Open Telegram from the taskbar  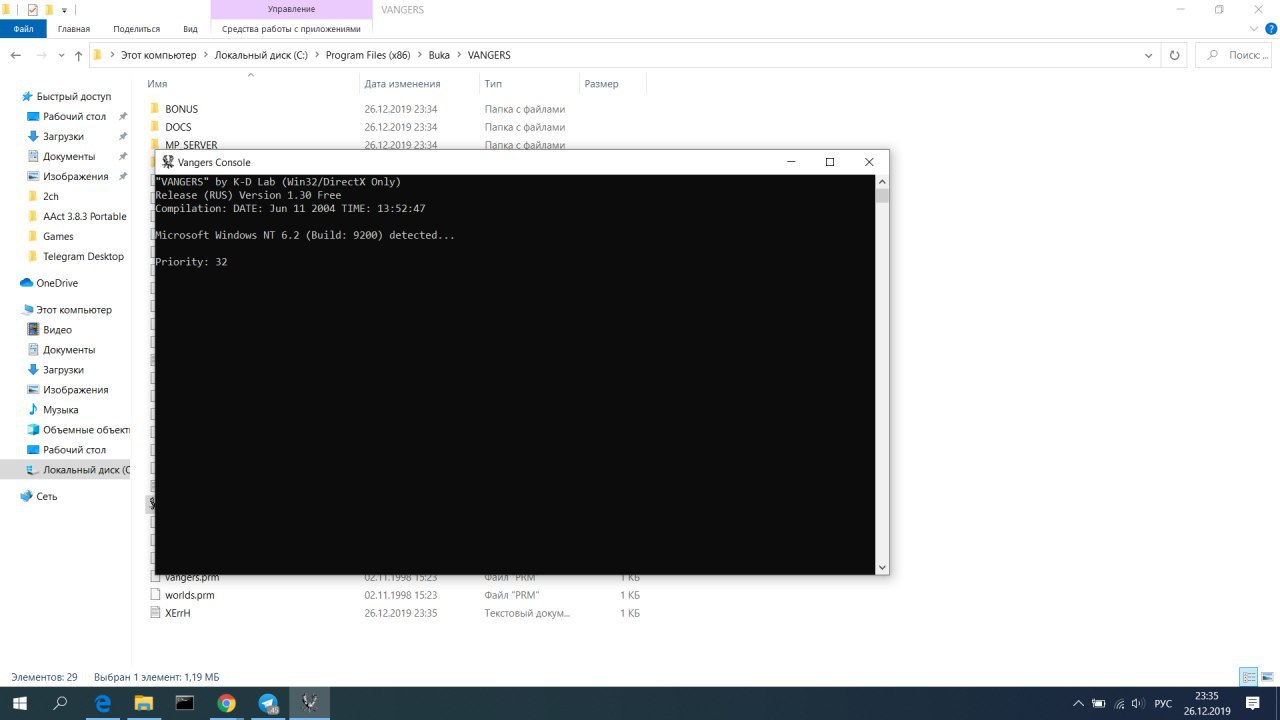coord(268,703)
